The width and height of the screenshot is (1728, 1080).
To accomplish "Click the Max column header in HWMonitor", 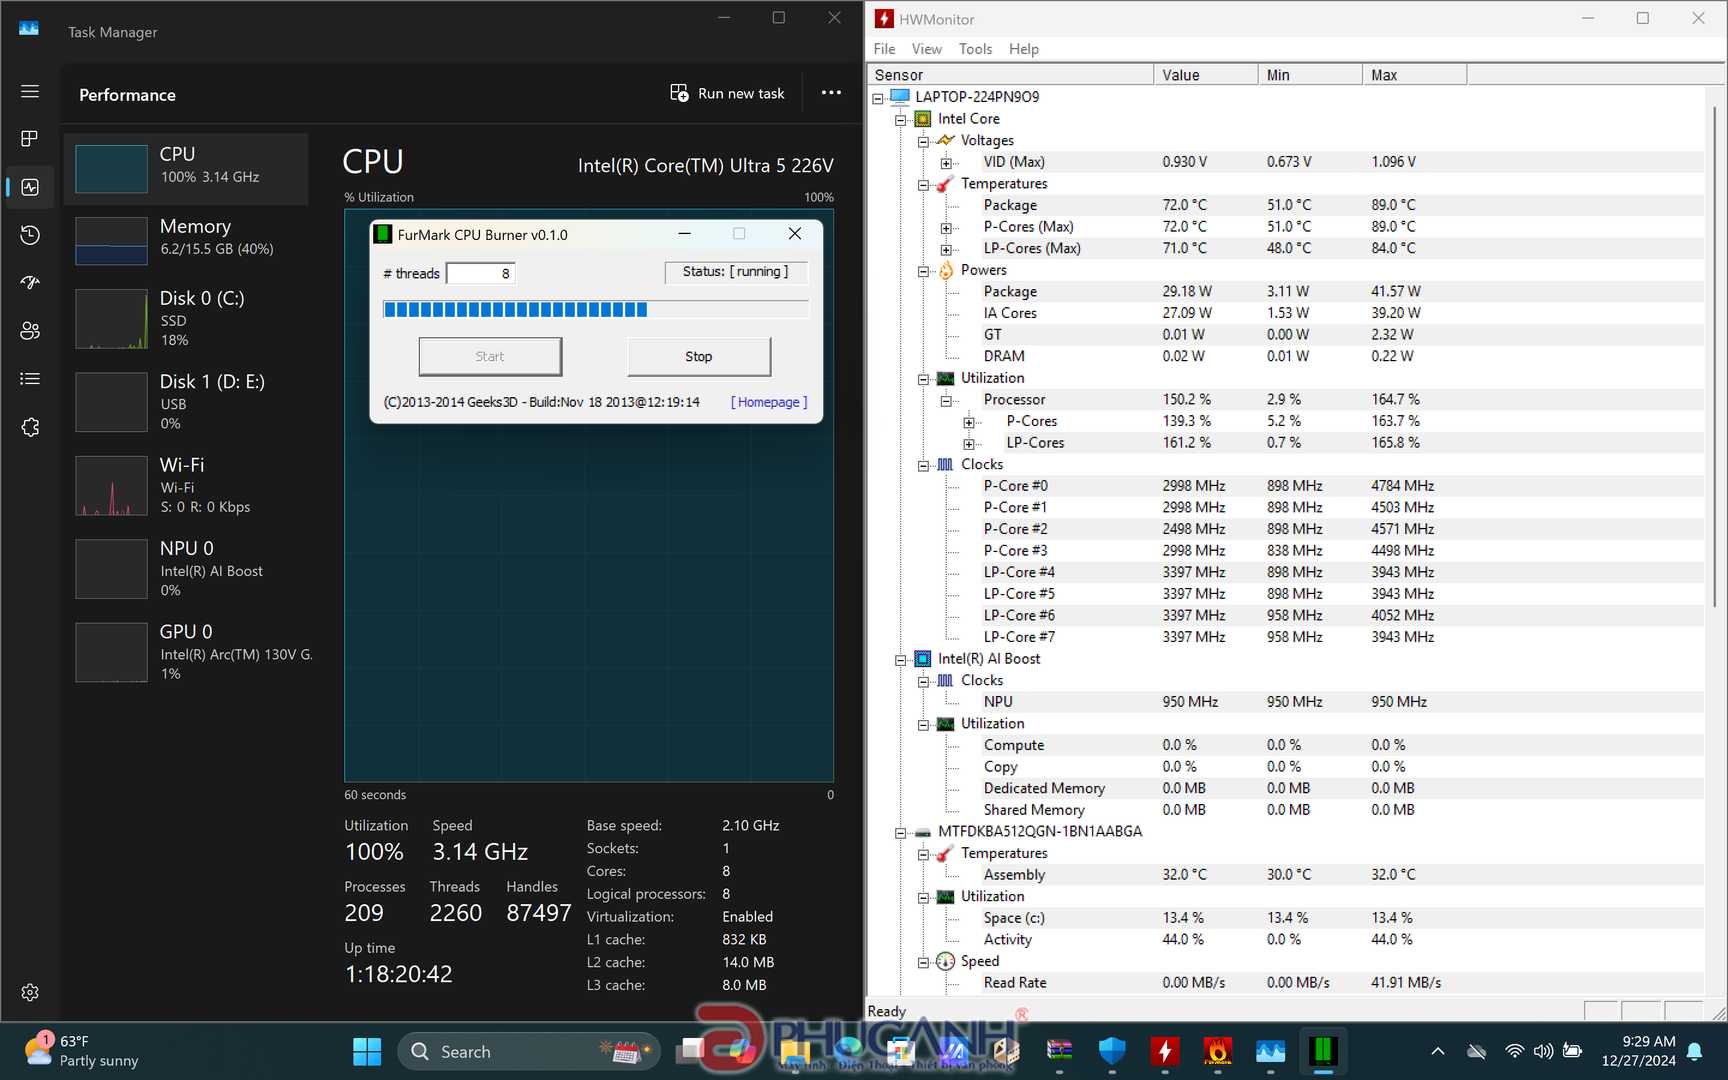I will coord(1414,75).
